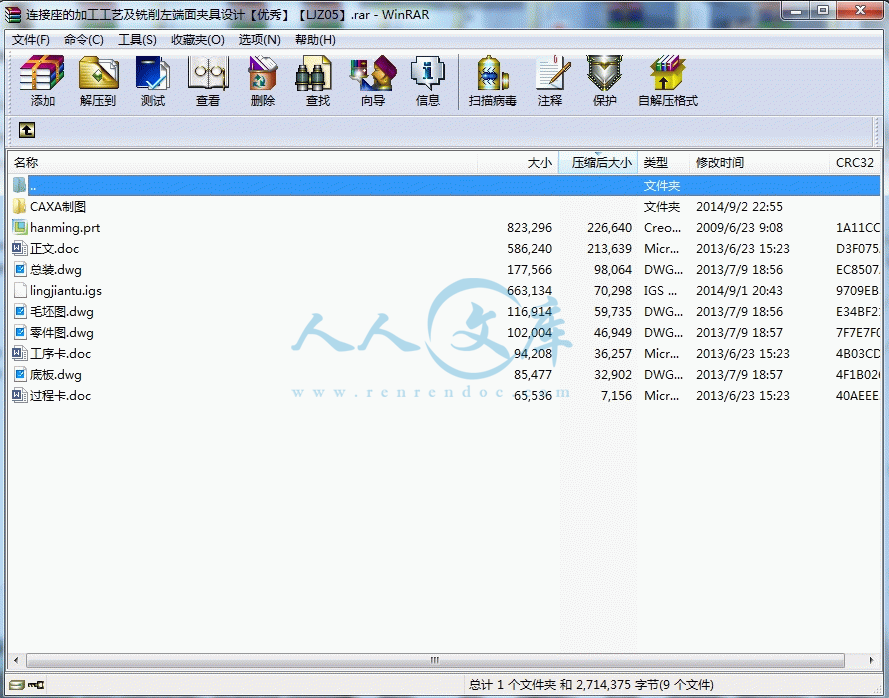Select the lingjiantu.igs blank file icon

pos(20,290)
